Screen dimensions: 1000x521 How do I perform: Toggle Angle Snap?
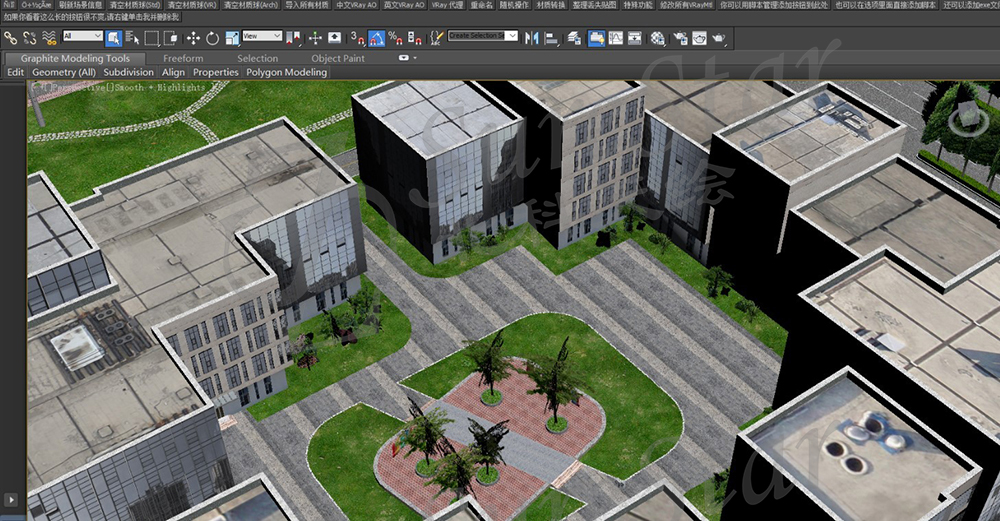click(x=376, y=38)
